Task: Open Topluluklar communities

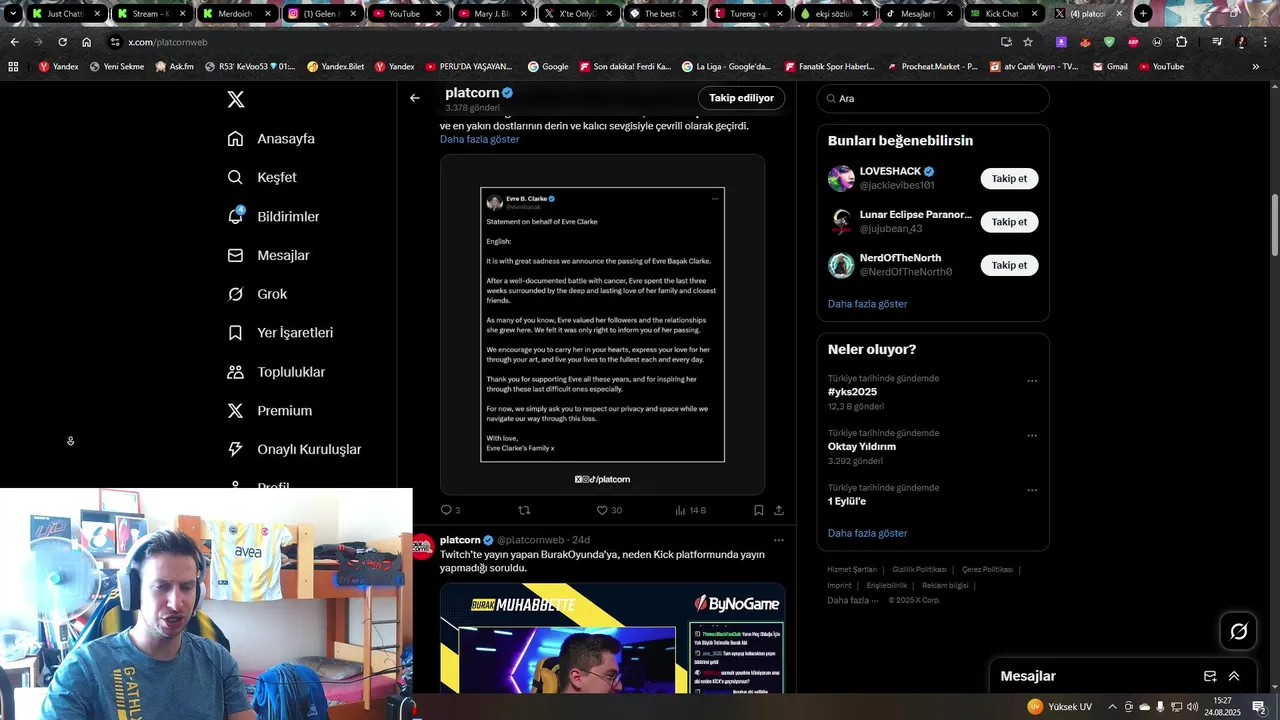Action: pyautogui.click(x=276, y=372)
